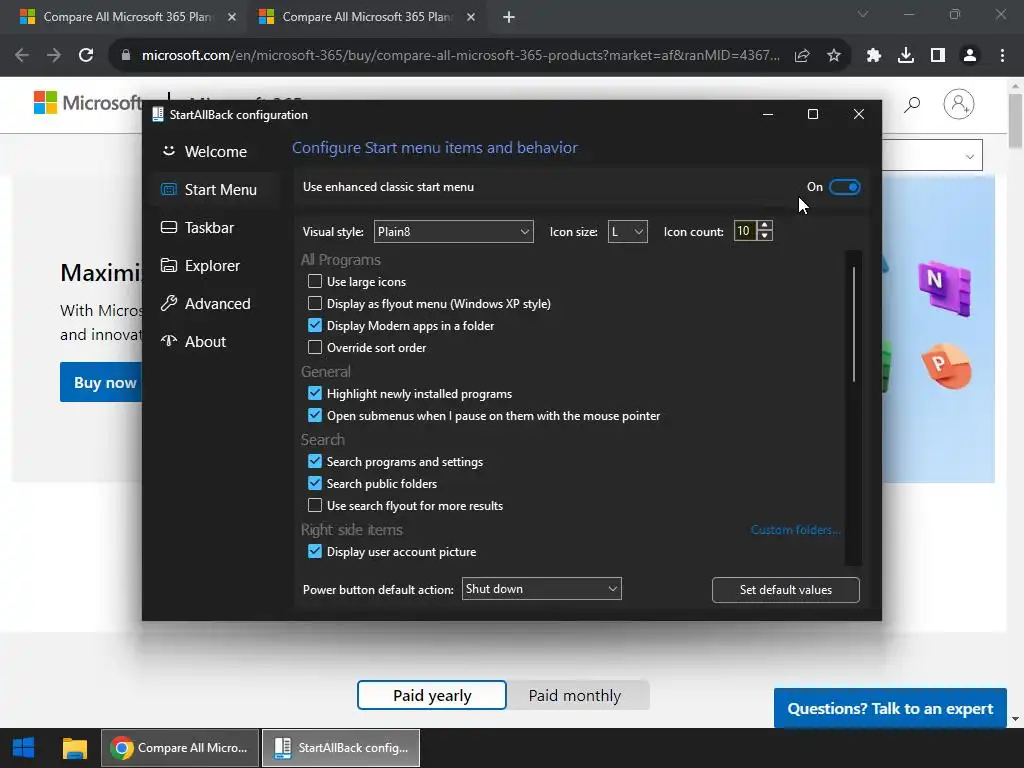Screen dimensions: 1024x768
Task: Switch to second Compare All Microsoft 365 tab
Action: point(364,17)
